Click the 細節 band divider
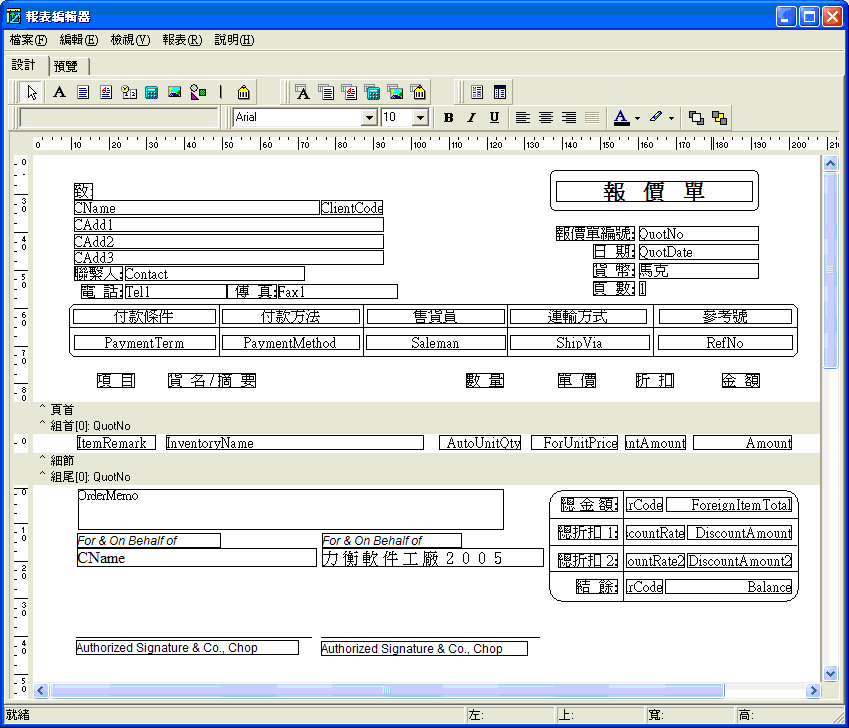Image resolution: width=849 pixels, height=728 pixels. pos(427,461)
